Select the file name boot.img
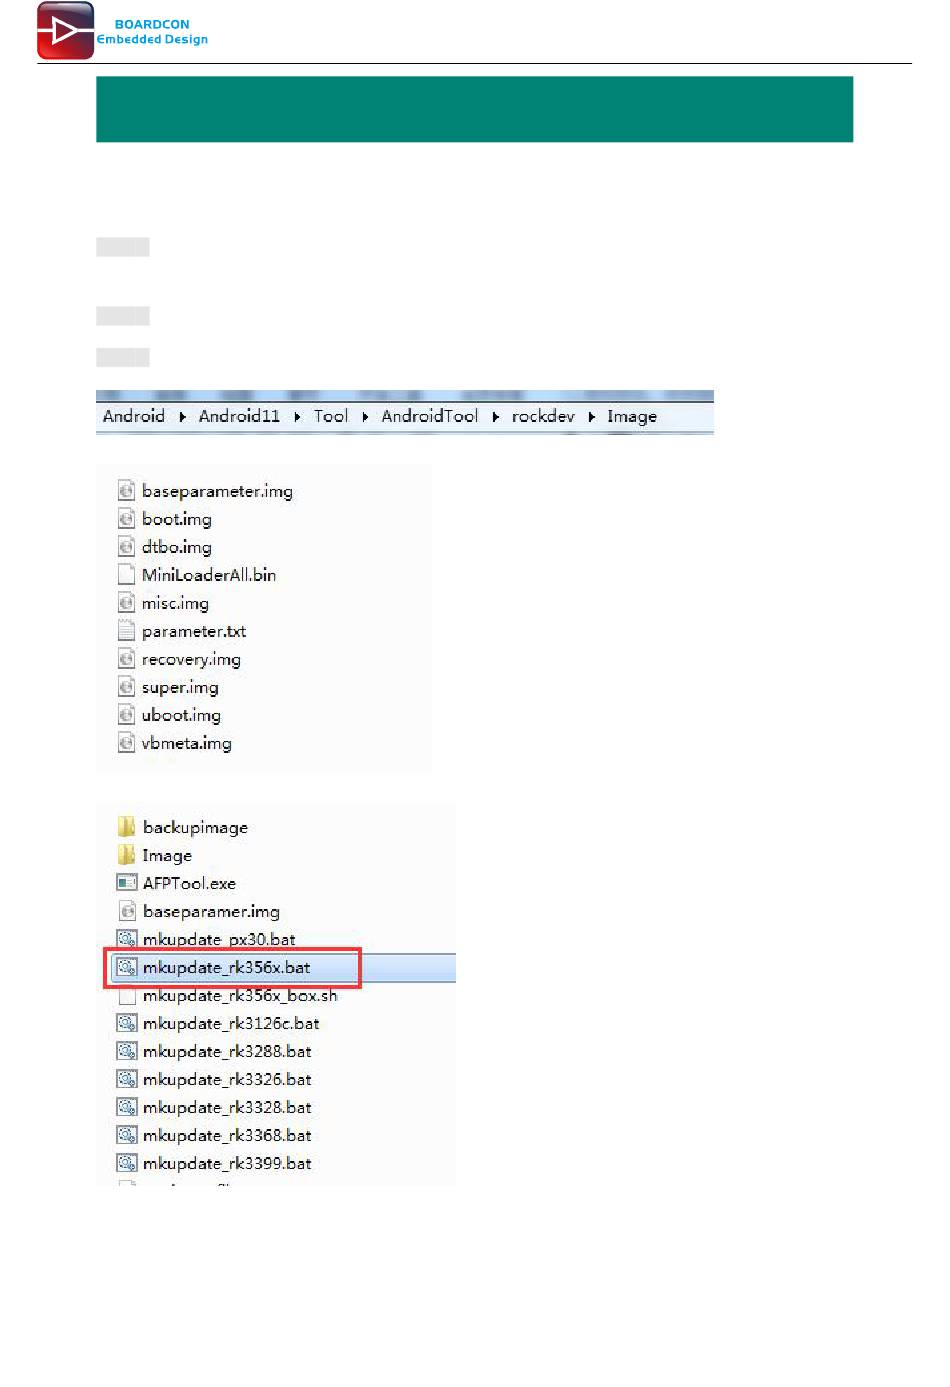This screenshot has height=1387, width=950. click(x=177, y=519)
